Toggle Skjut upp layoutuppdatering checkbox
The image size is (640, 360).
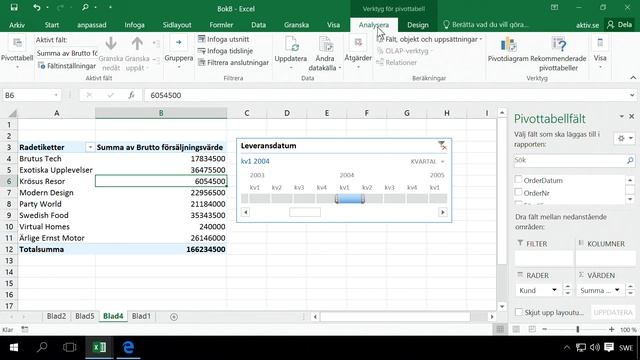point(518,312)
